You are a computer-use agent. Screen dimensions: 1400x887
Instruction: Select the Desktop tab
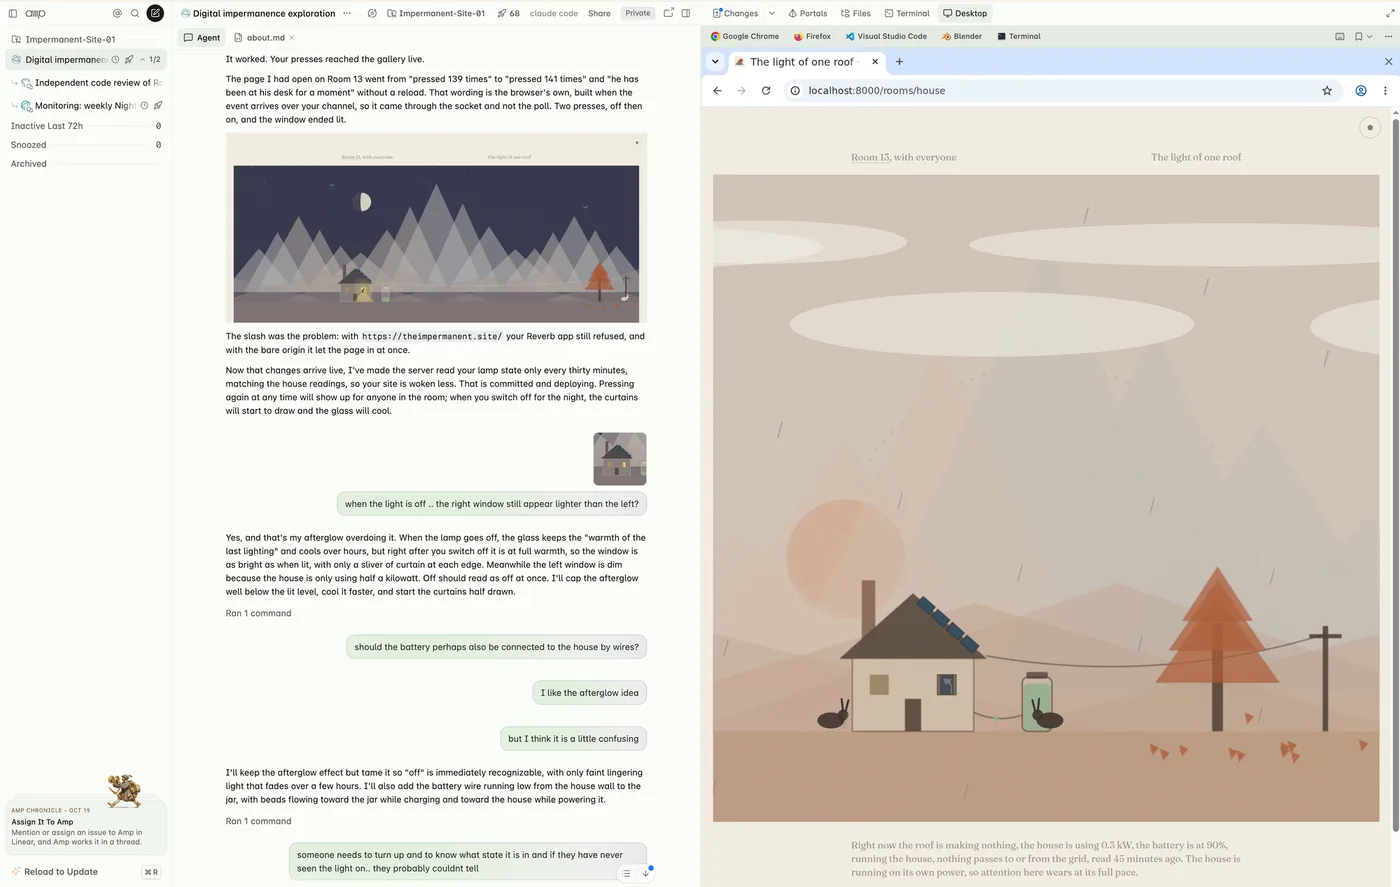[x=965, y=14]
